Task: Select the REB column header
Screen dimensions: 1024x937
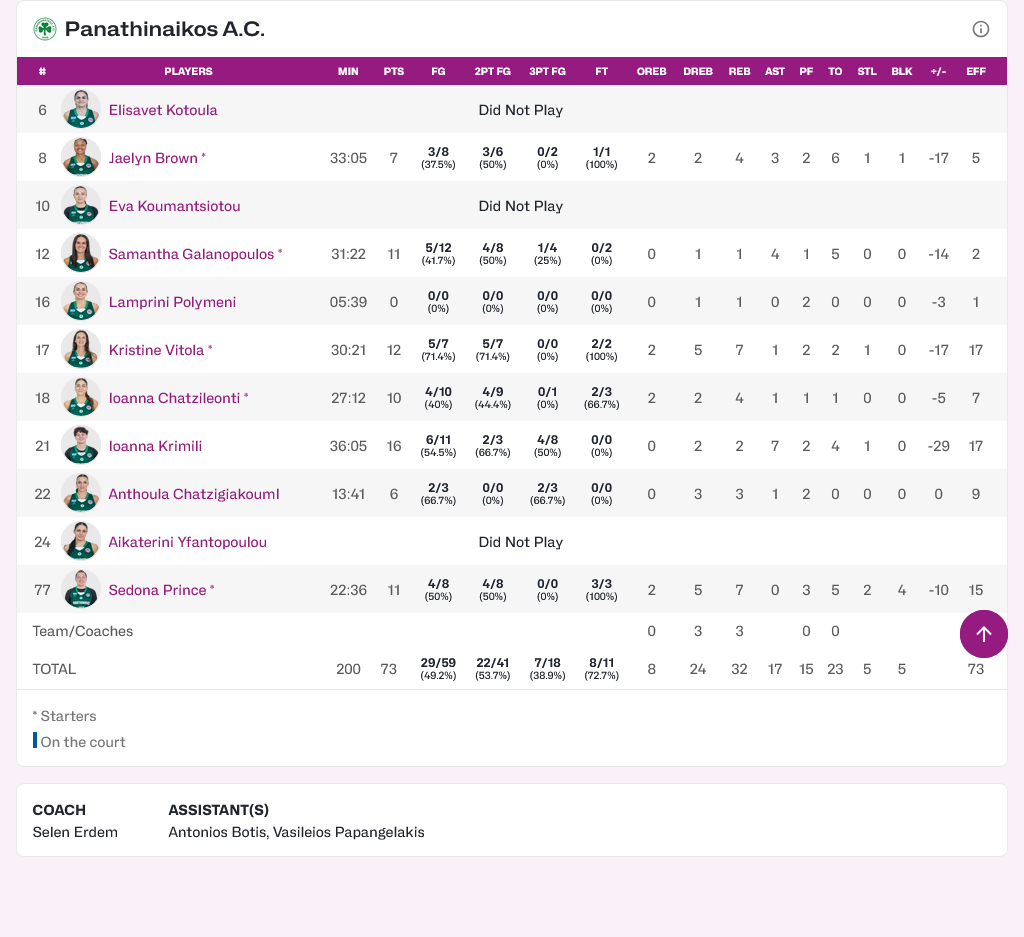Action: point(739,72)
